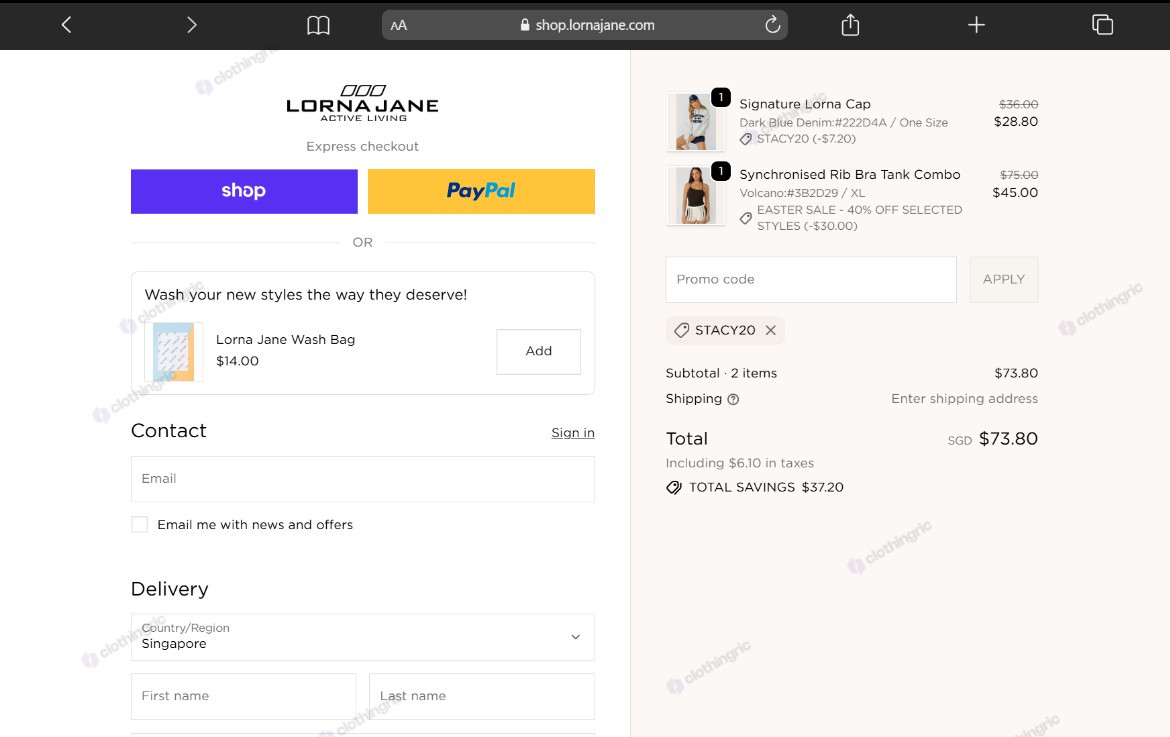Image resolution: width=1170 pixels, height=737 pixels.
Task: Click the 'Wash your new styles' heading
Action: point(306,295)
